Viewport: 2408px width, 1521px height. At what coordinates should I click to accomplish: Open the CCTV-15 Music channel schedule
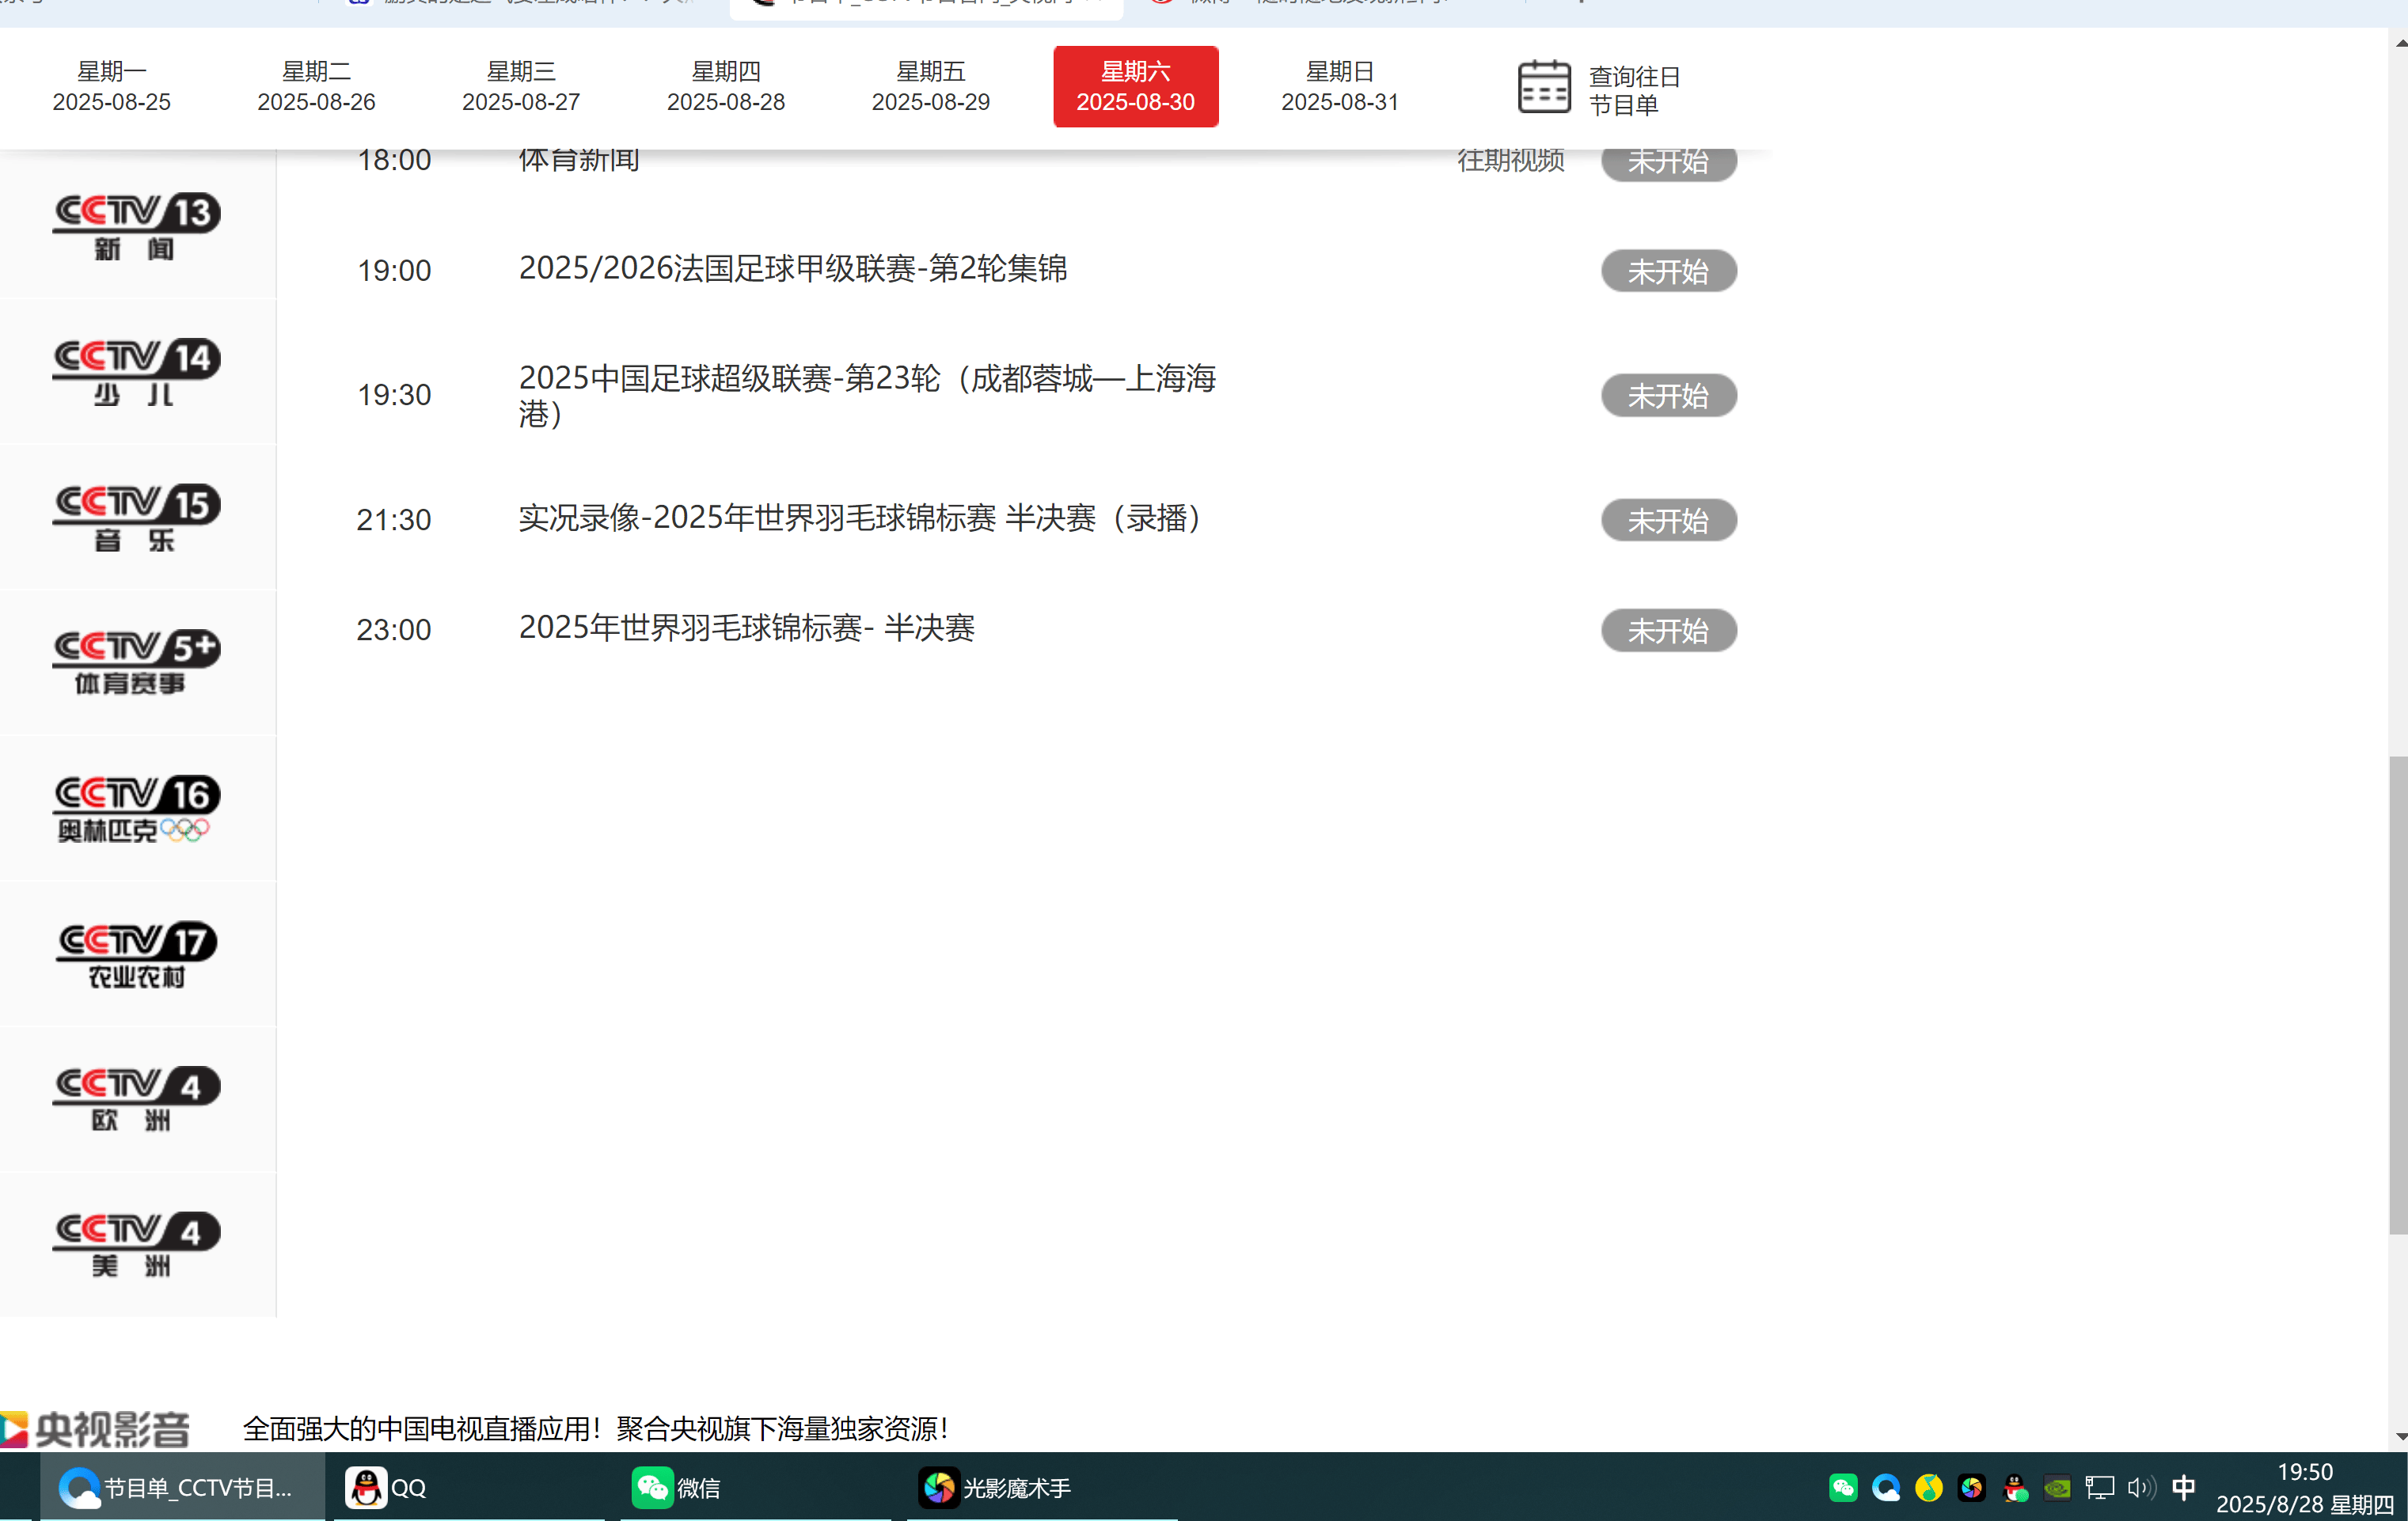[x=136, y=517]
